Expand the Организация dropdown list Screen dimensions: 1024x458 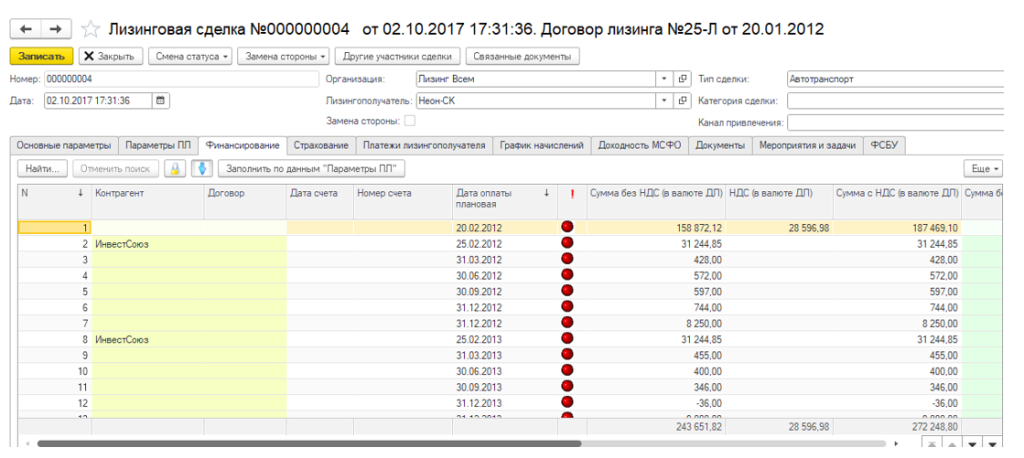[x=665, y=79]
